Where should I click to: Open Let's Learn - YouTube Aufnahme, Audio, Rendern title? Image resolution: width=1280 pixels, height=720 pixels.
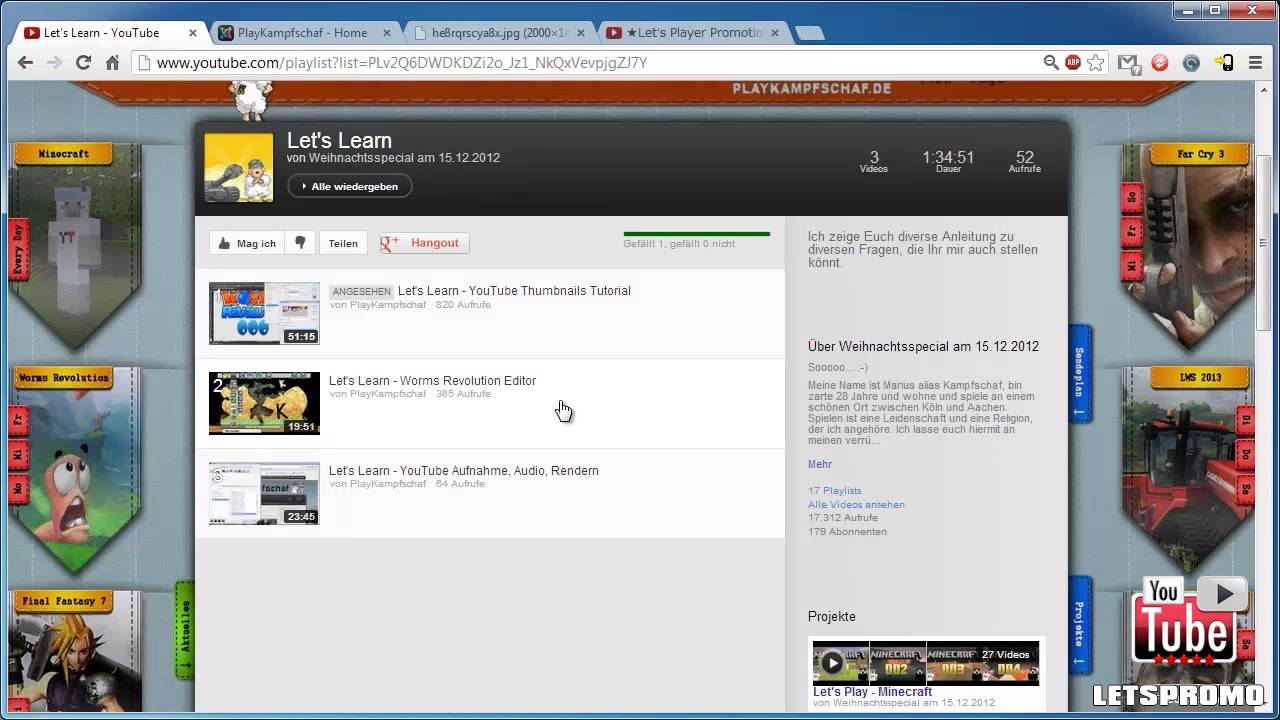click(464, 471)
